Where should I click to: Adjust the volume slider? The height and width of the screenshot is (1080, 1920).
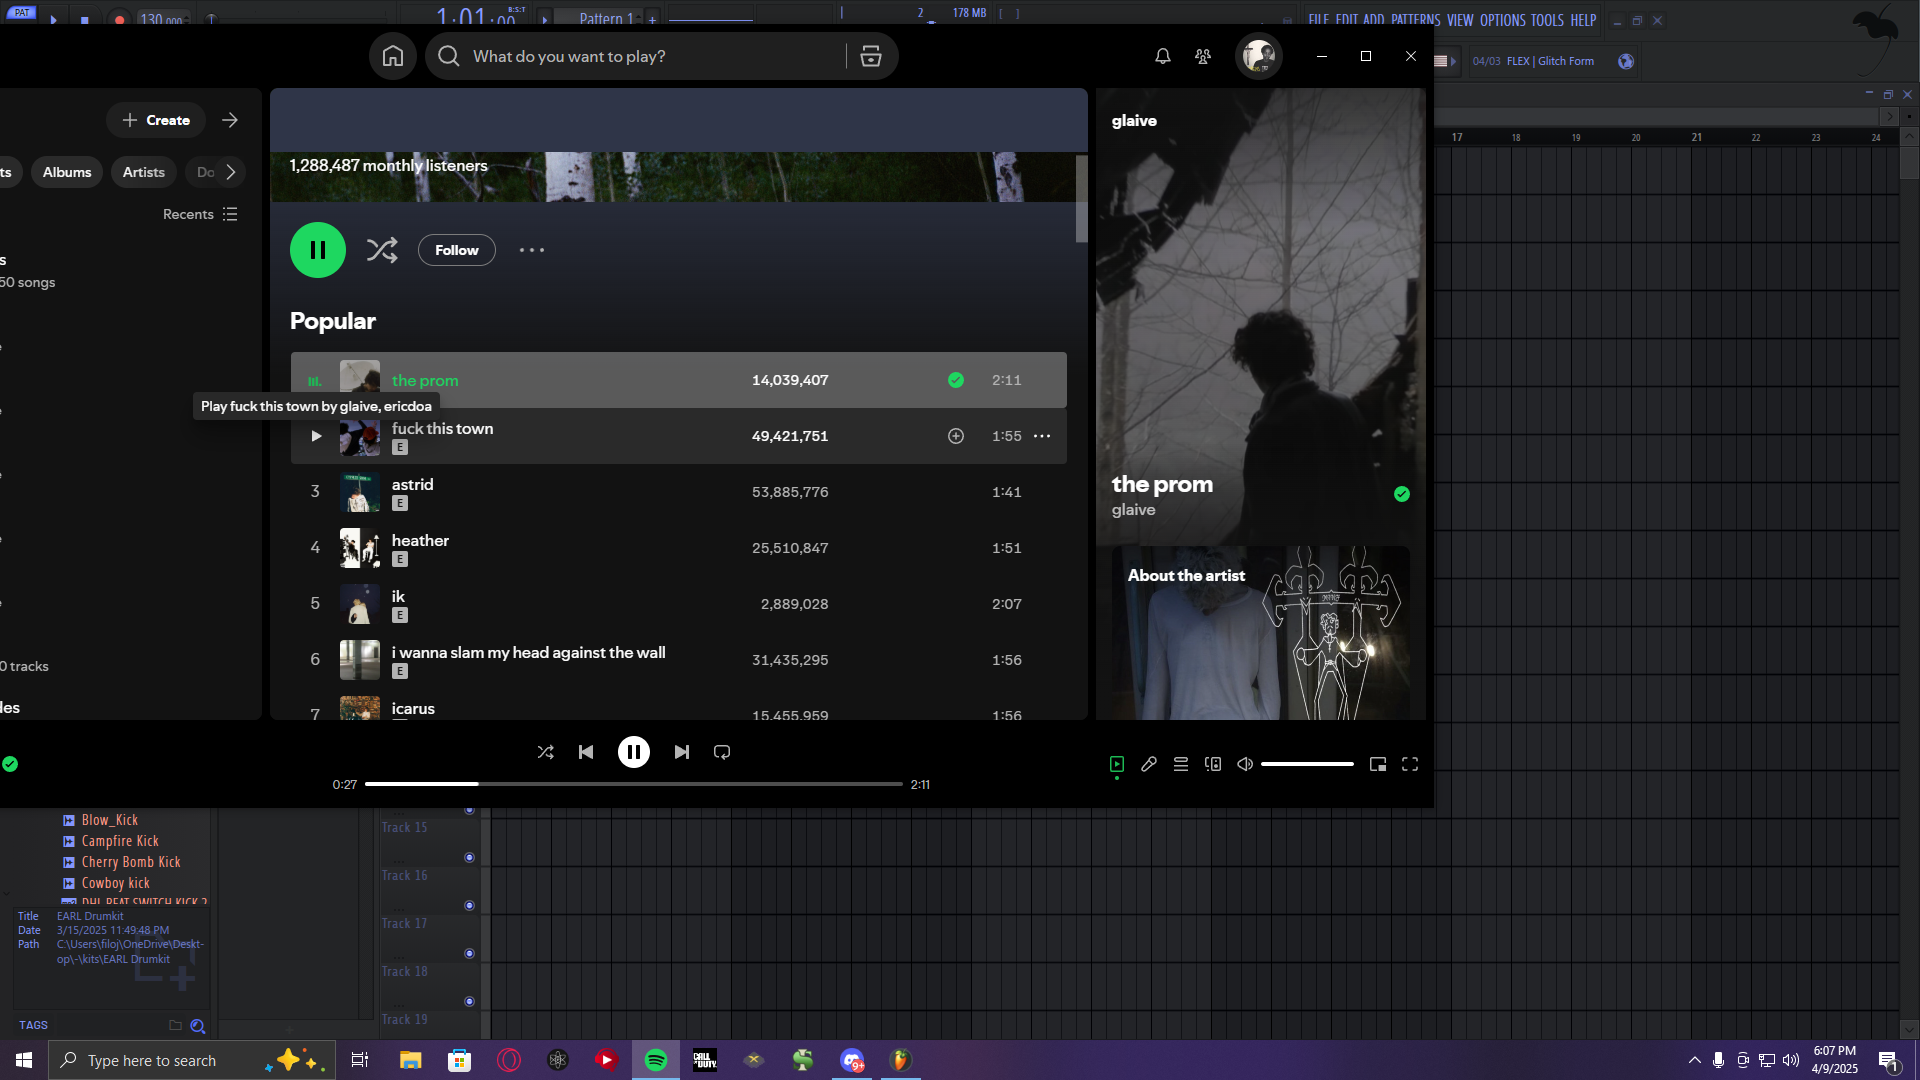tap(1307, 764)
